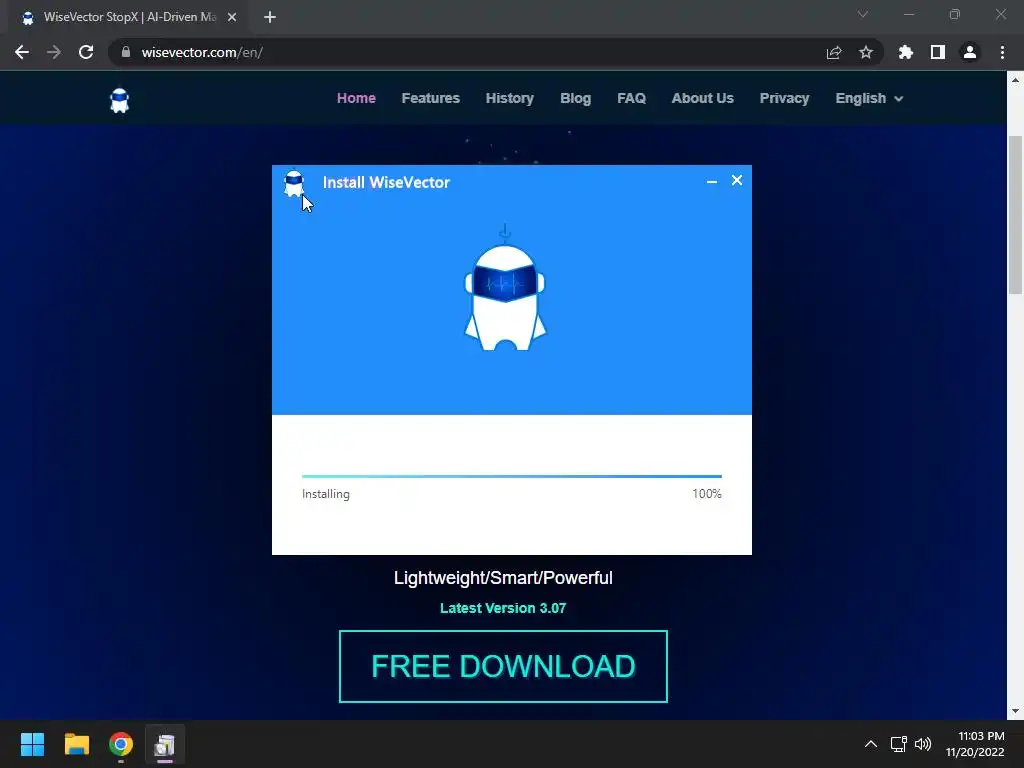This screenshot has width=1024, height=768.
Task: Click the 'Installing' status text
Action: [x=325, y=494]
